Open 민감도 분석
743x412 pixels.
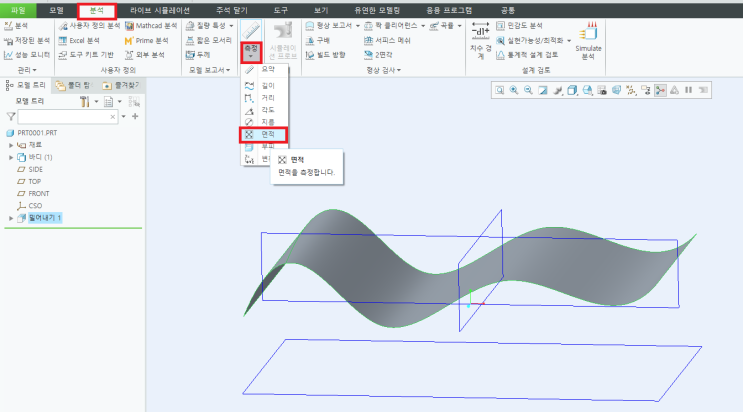tap(519, 26)
